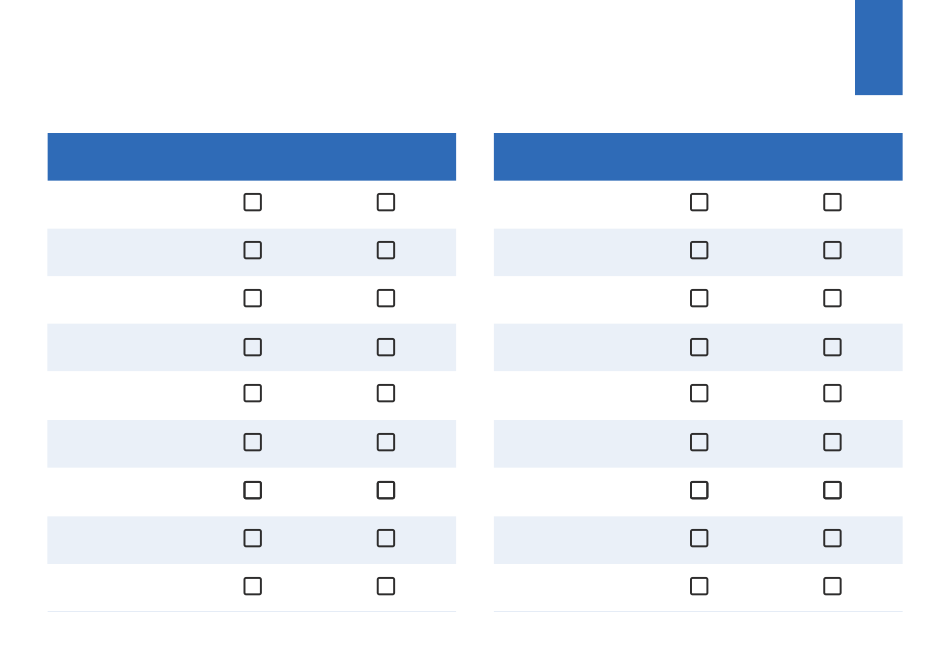Select right table's third row, first checkbox
The height and width of the screenshot is (665, 950).
tap(699, 298)
